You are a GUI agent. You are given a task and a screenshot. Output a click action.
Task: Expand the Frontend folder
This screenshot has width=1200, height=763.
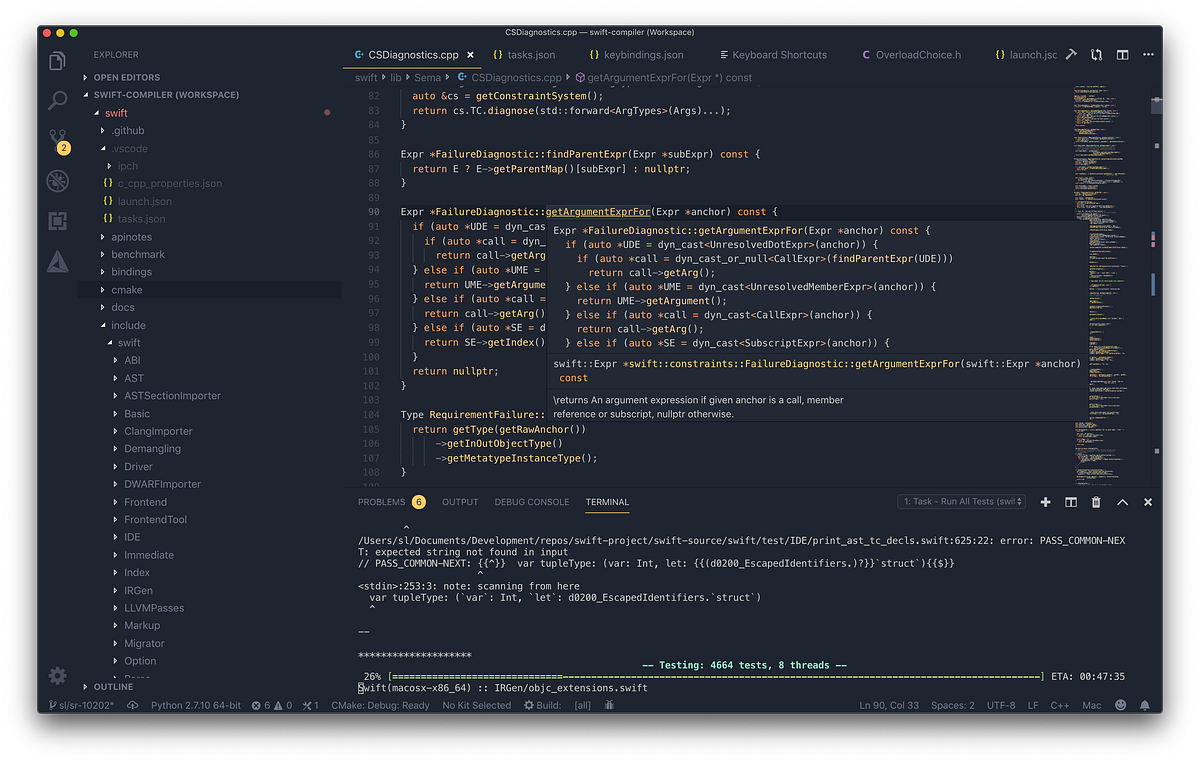pos(145,502)
